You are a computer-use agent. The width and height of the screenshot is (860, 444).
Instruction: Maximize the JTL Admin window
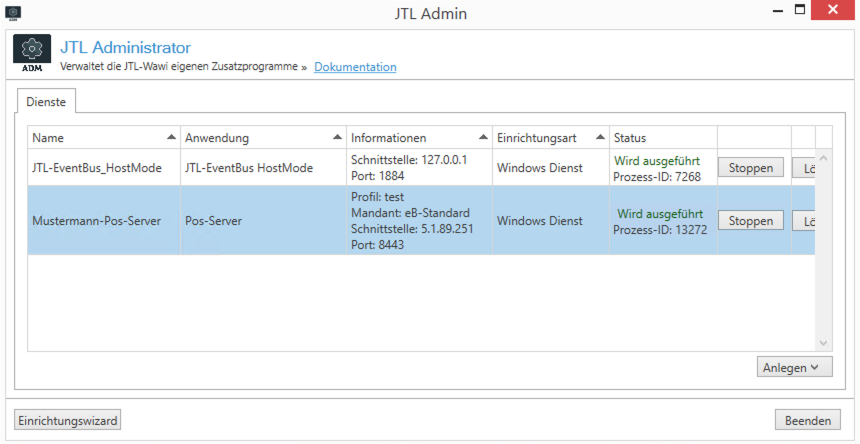coord(800,10)
